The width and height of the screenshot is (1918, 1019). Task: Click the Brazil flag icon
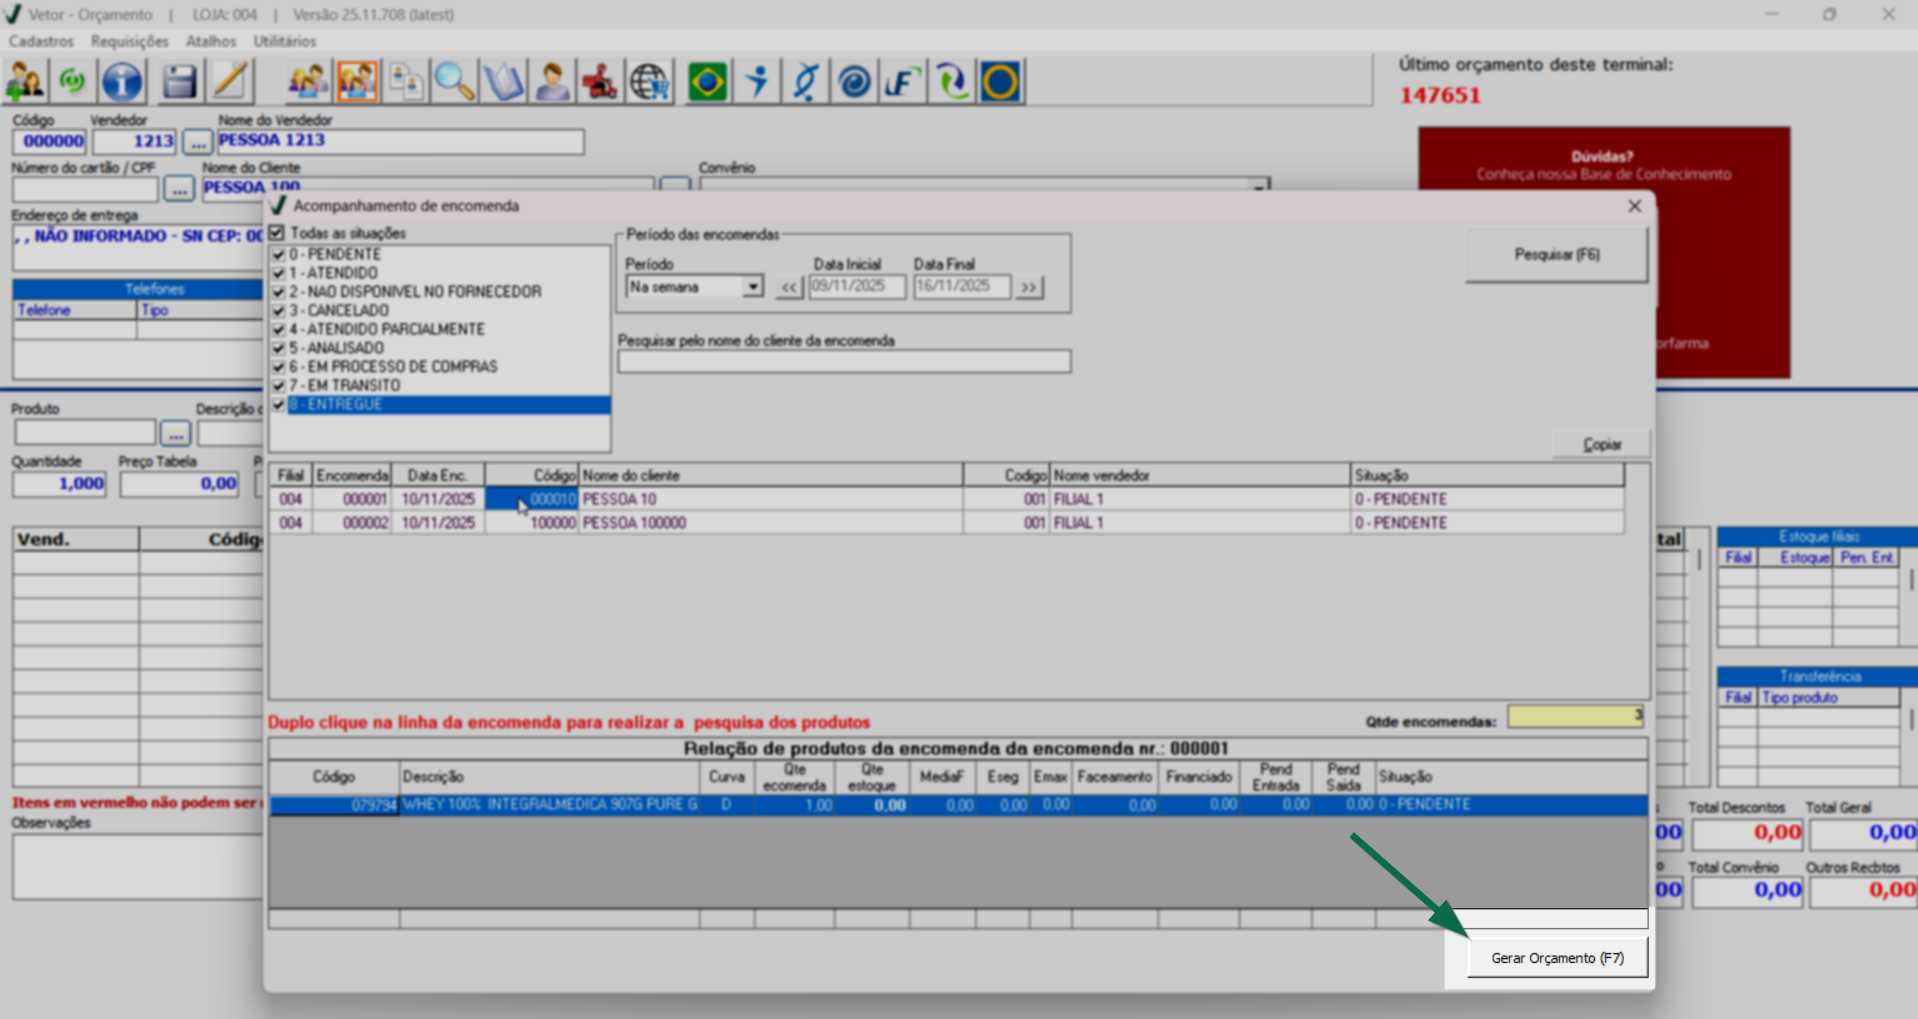point(707,82)
